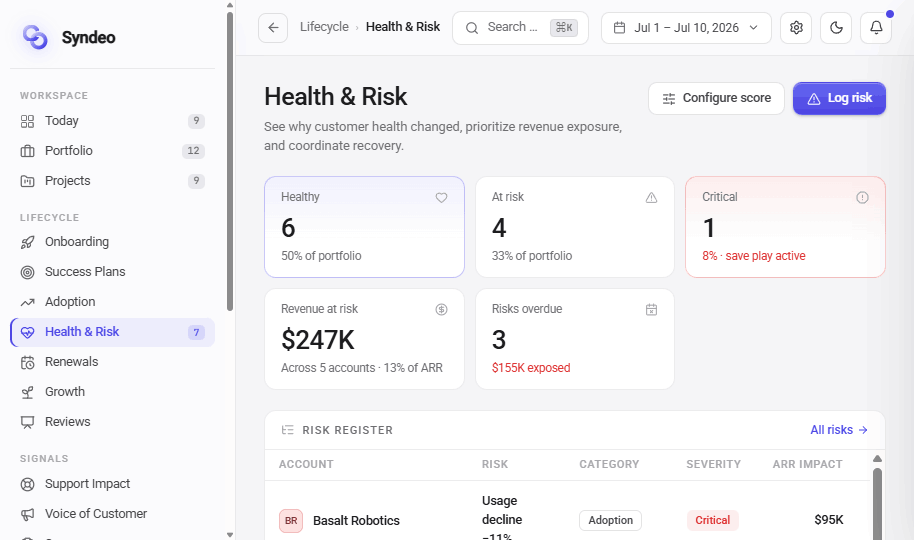Open Today in the sidebar
Image resolution: width=914 pixels, height=540 pixels.
click(x=113, y=121)
